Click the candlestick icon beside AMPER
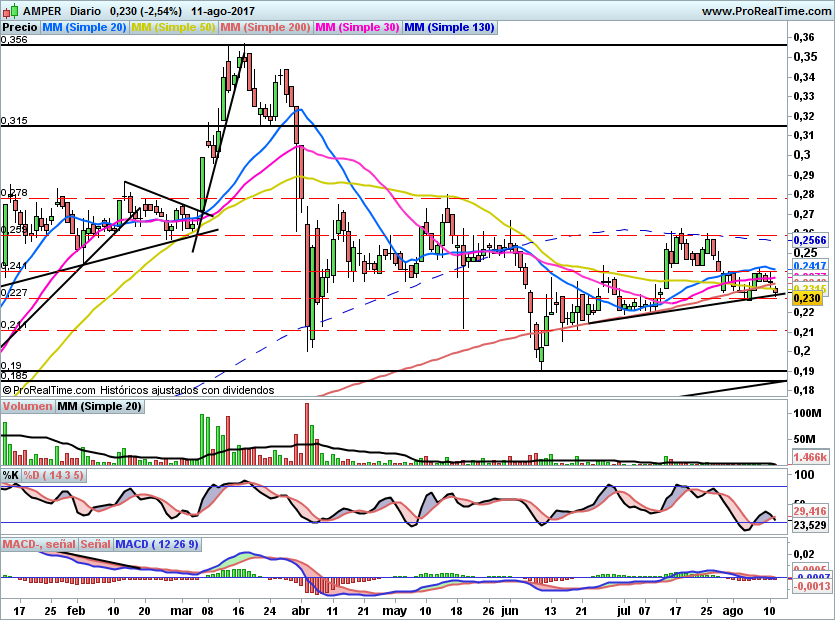This screenshot has width=835, height=620. pyautogui.click(x=10, y=11)
